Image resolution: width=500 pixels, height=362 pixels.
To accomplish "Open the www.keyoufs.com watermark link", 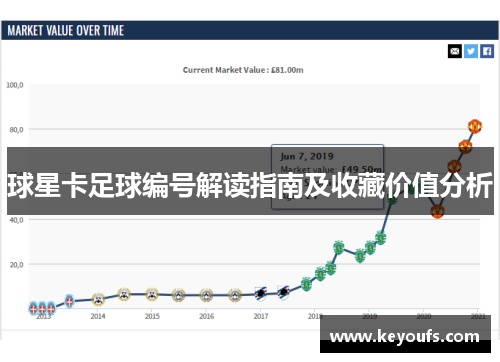I will (x=405, y=336).
